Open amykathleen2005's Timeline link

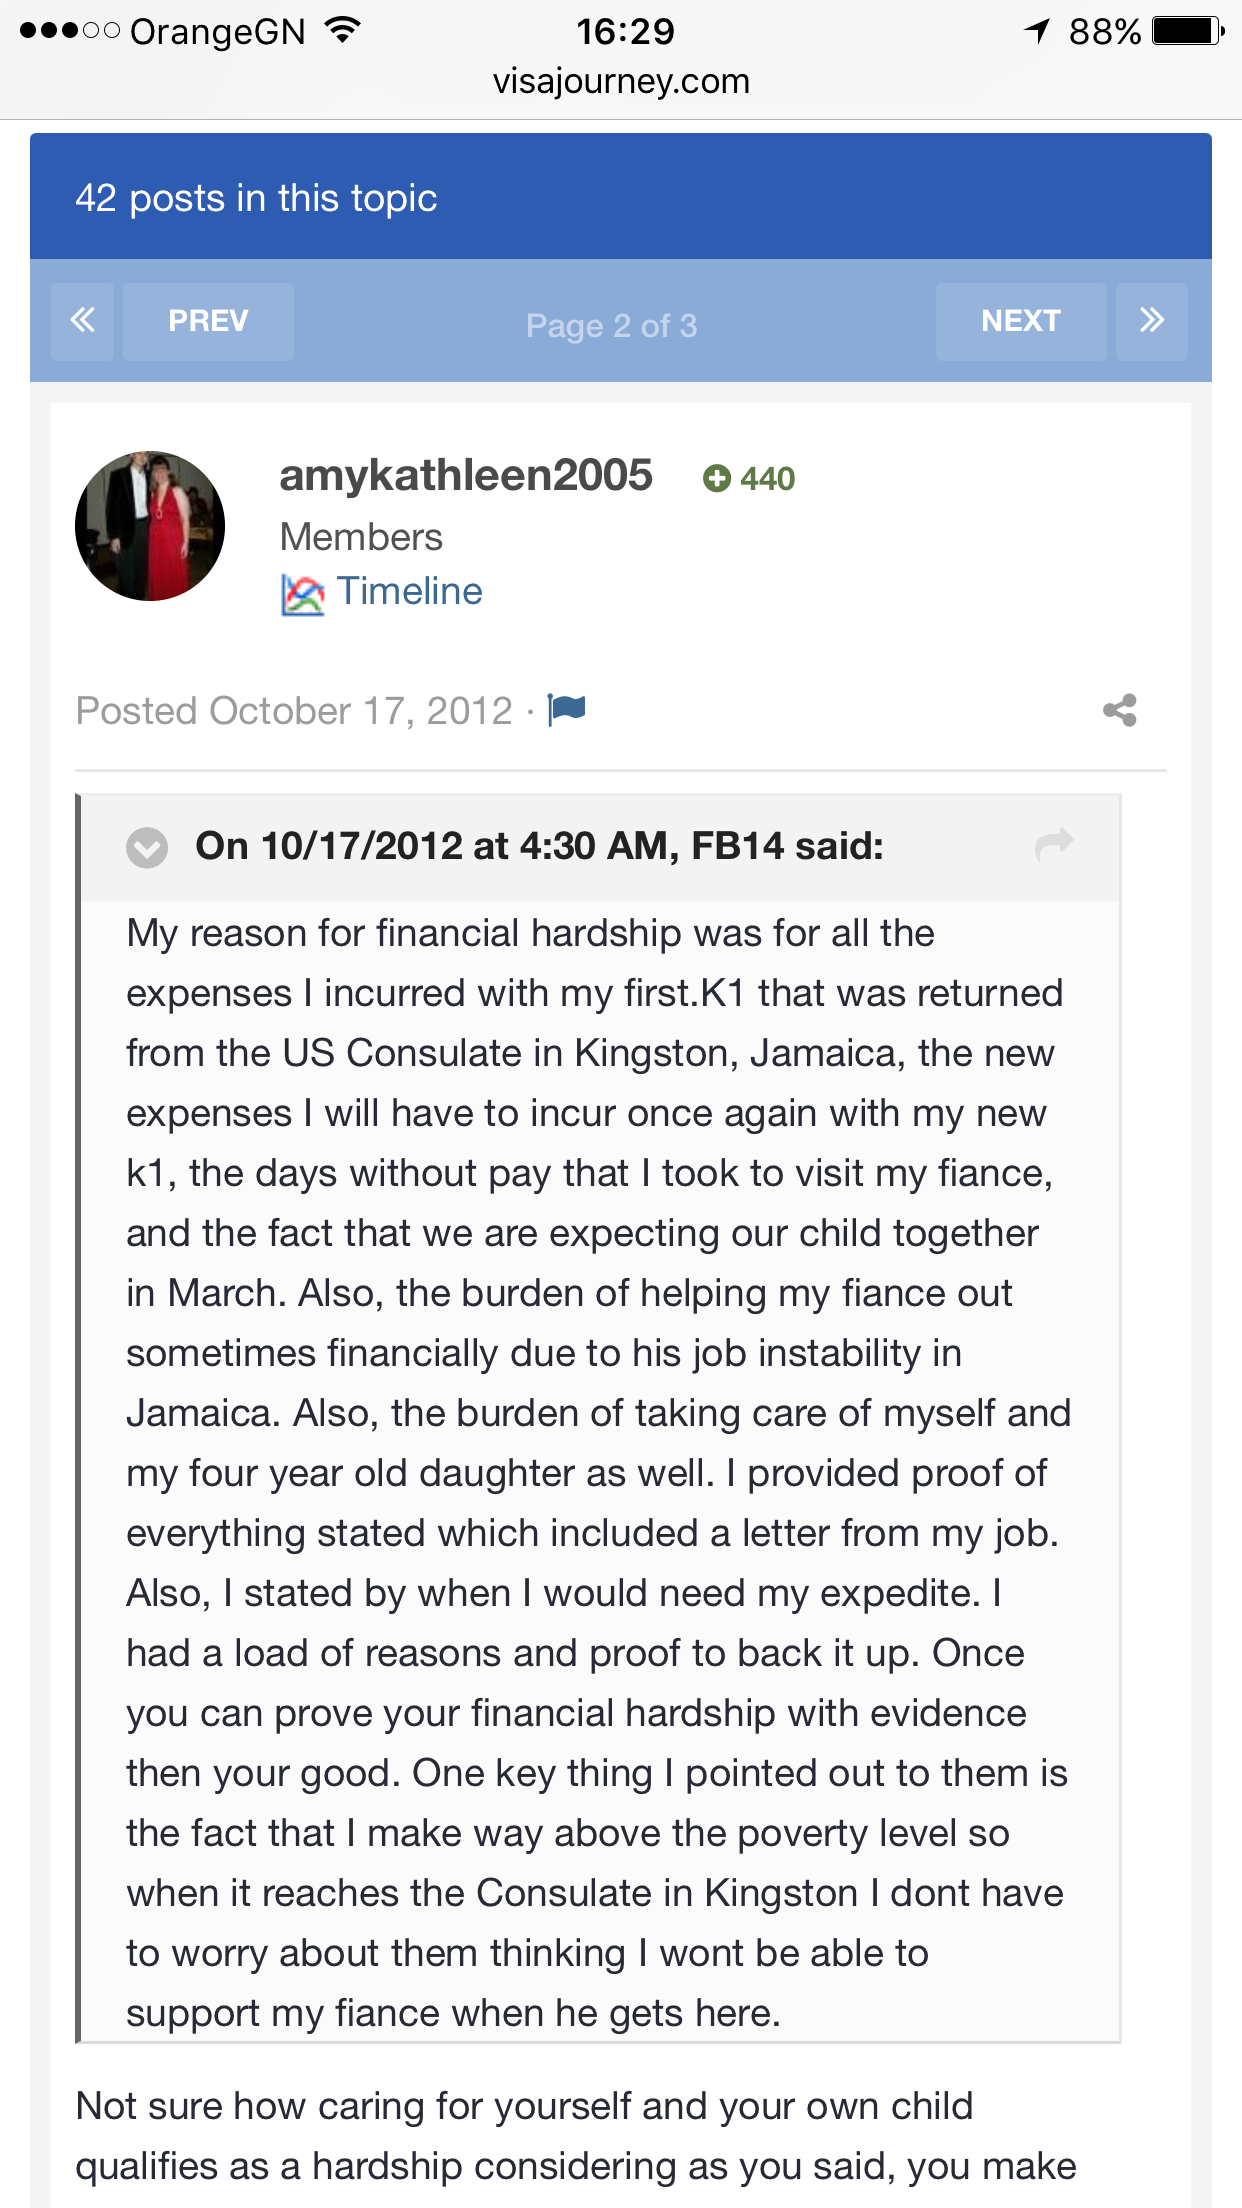click(x=409, y=591)
